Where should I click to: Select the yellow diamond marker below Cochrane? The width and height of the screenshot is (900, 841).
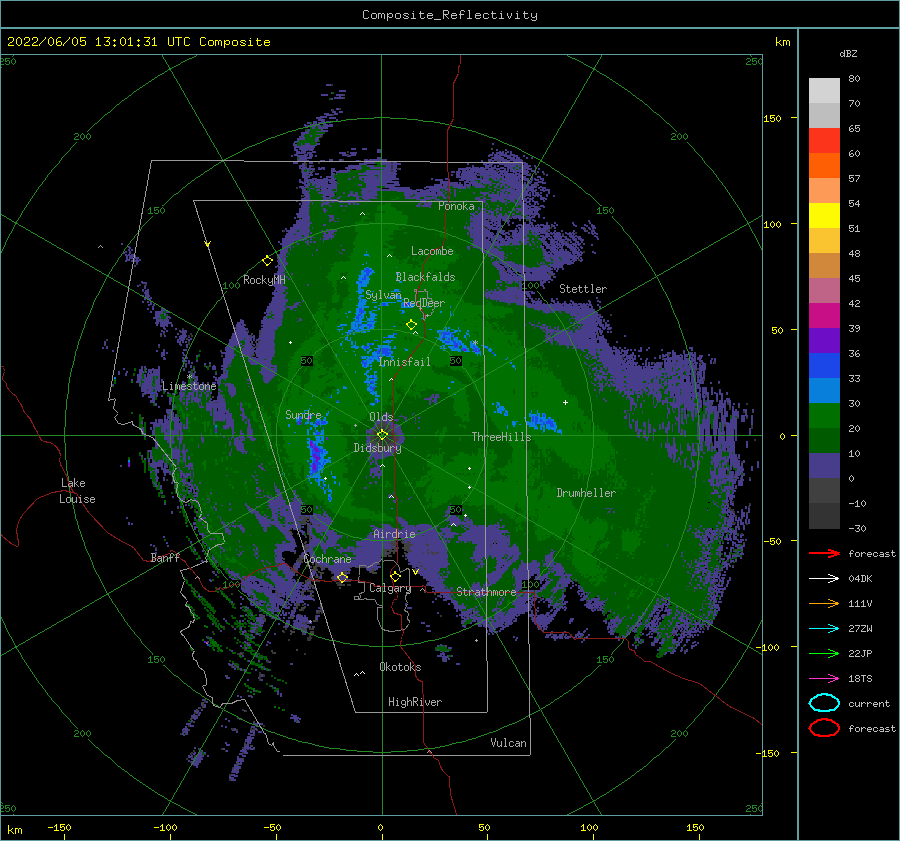point(342,577)
